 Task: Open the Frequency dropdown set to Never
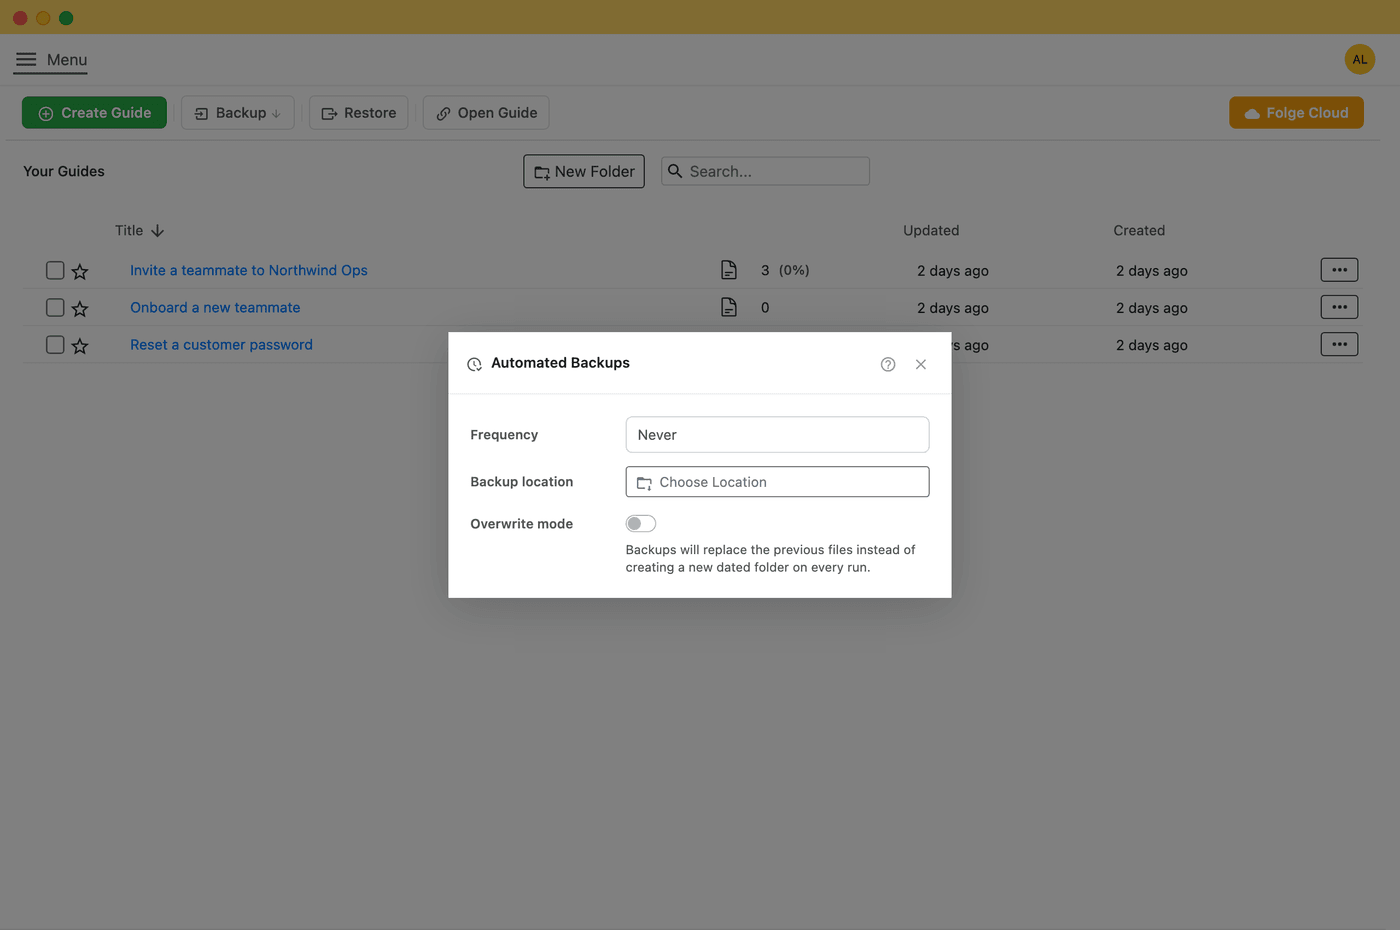777,435
